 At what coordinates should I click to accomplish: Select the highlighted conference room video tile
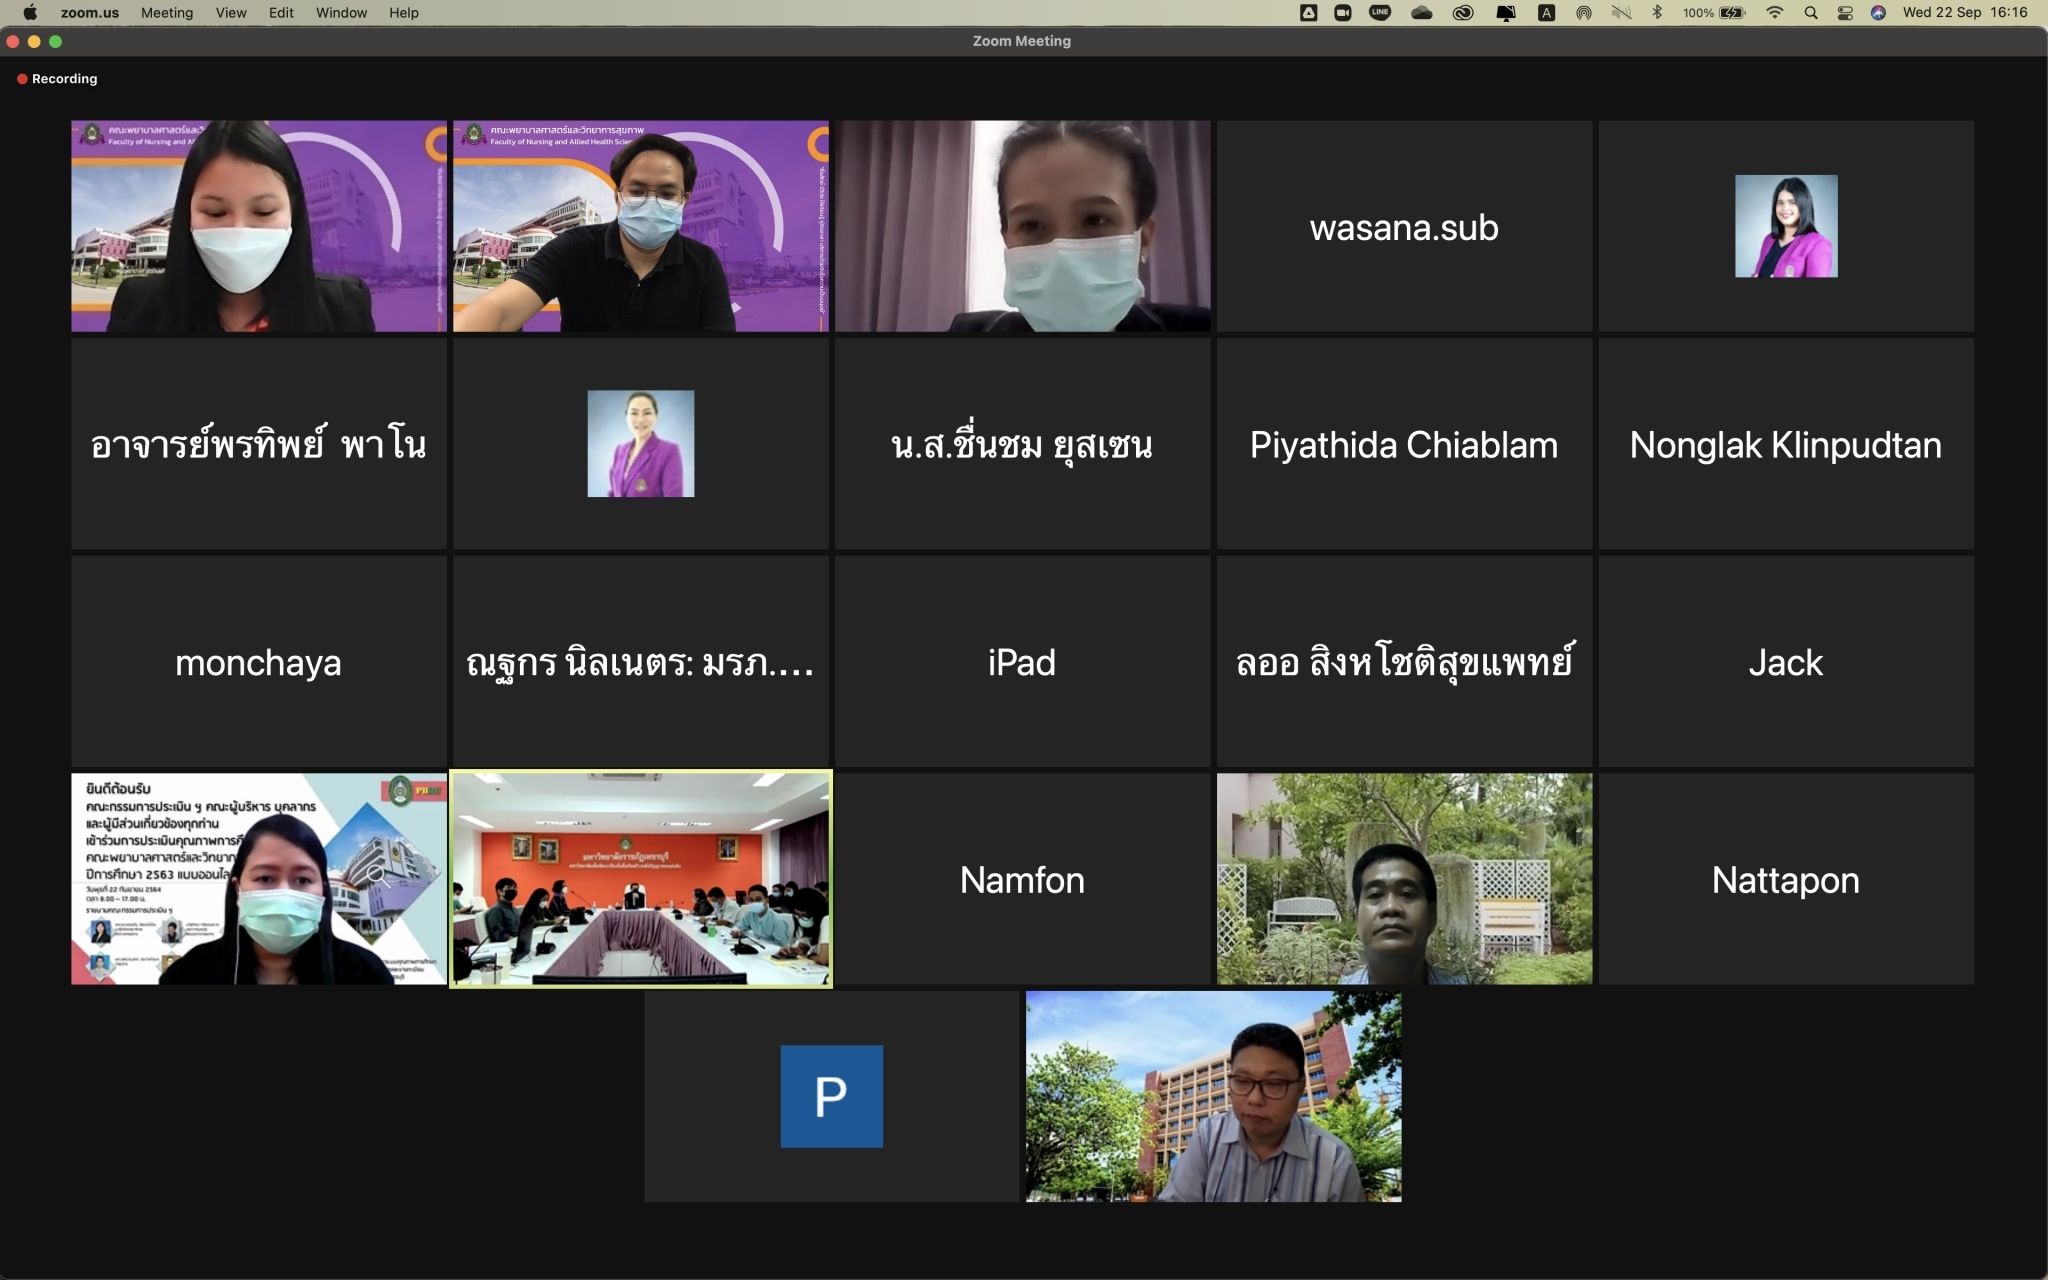(640, 879)
